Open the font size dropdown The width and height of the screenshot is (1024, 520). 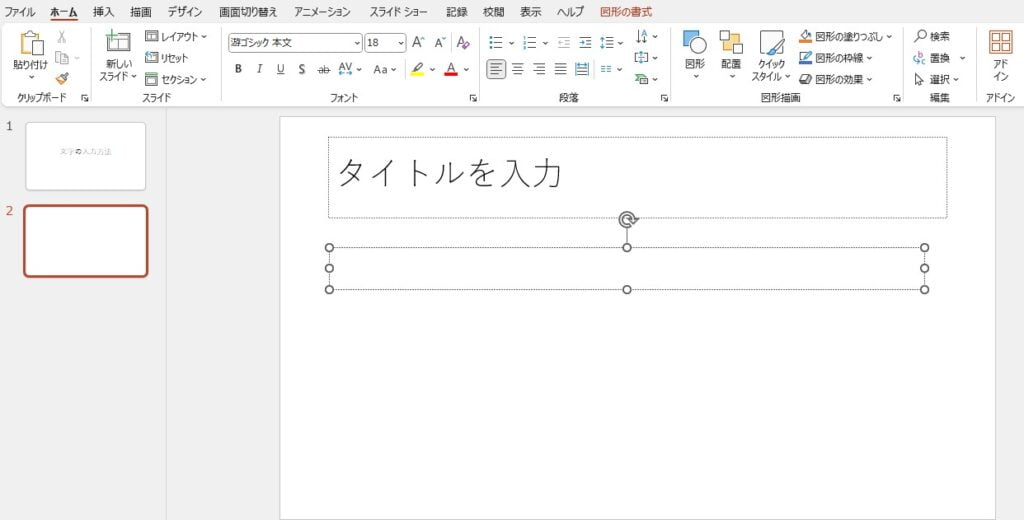(401, 43)
